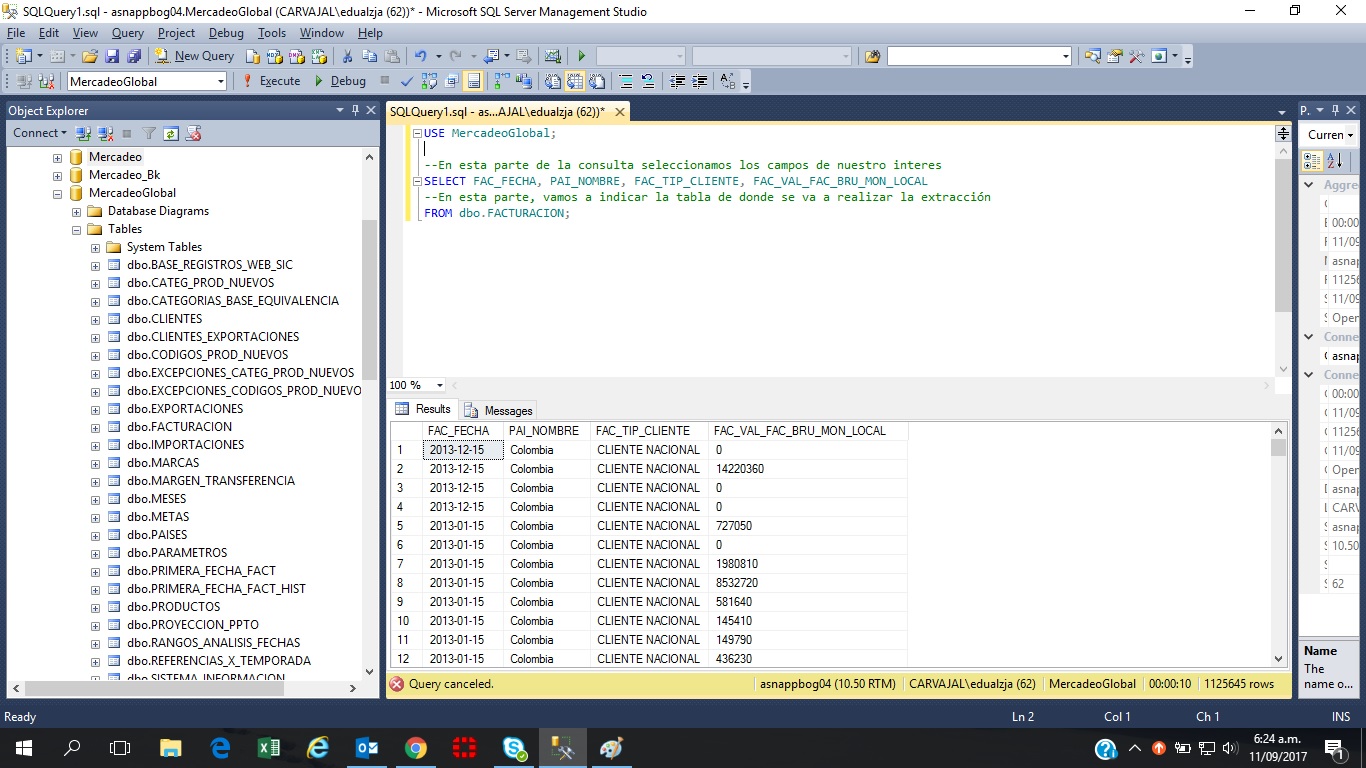Click the Results to File icon

[597, 80]
